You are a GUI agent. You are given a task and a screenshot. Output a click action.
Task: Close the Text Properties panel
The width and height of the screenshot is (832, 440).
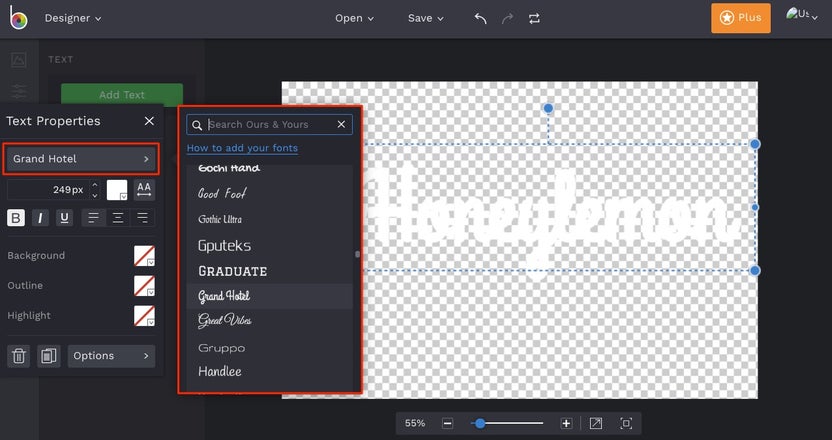click(149, 121)
